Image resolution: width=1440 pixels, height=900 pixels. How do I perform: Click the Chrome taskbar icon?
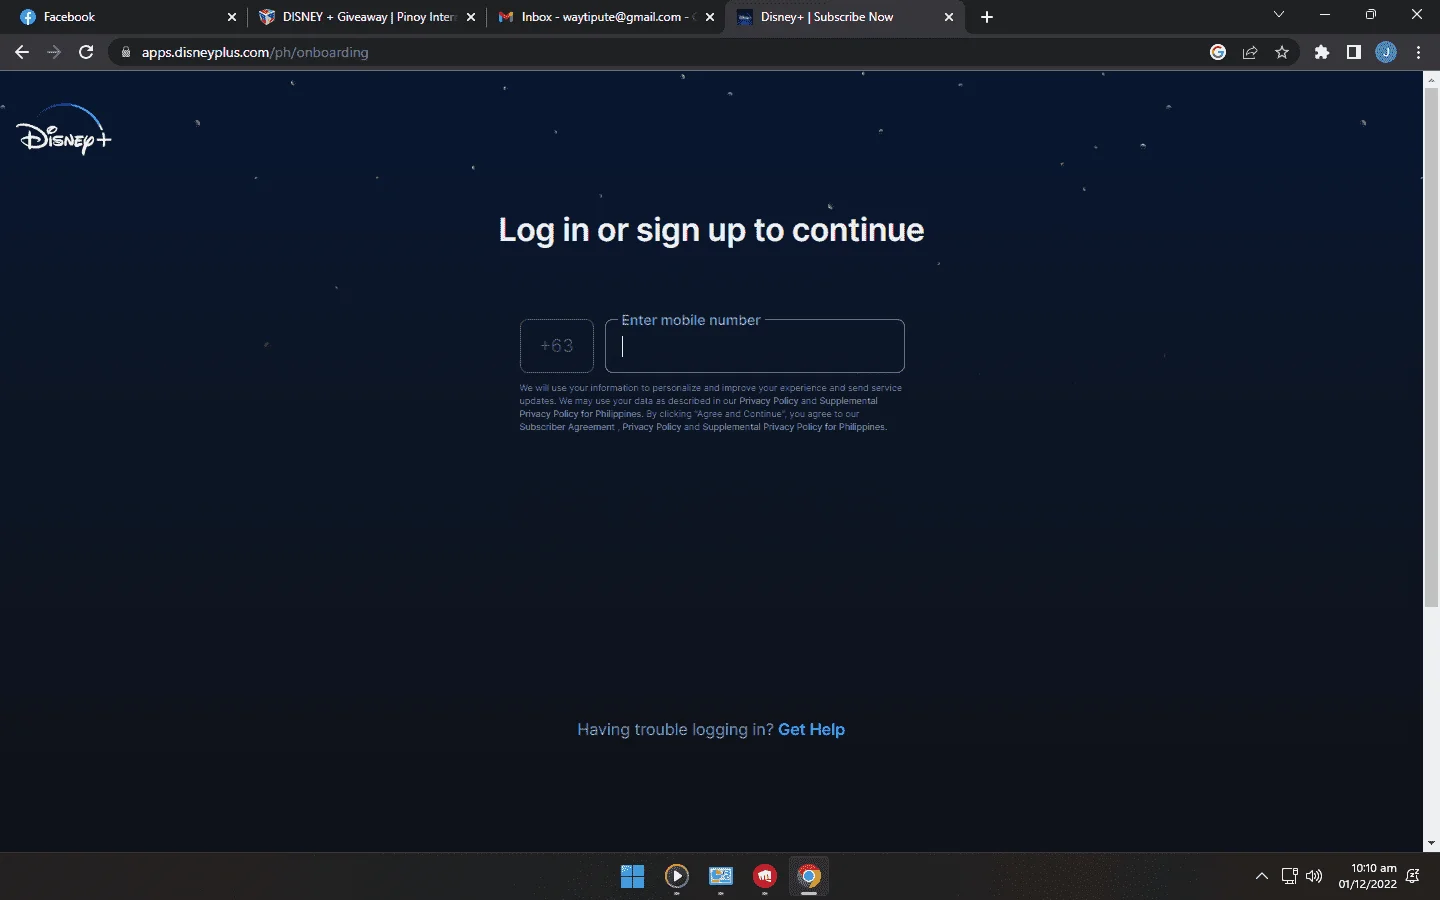click(809, 877)
